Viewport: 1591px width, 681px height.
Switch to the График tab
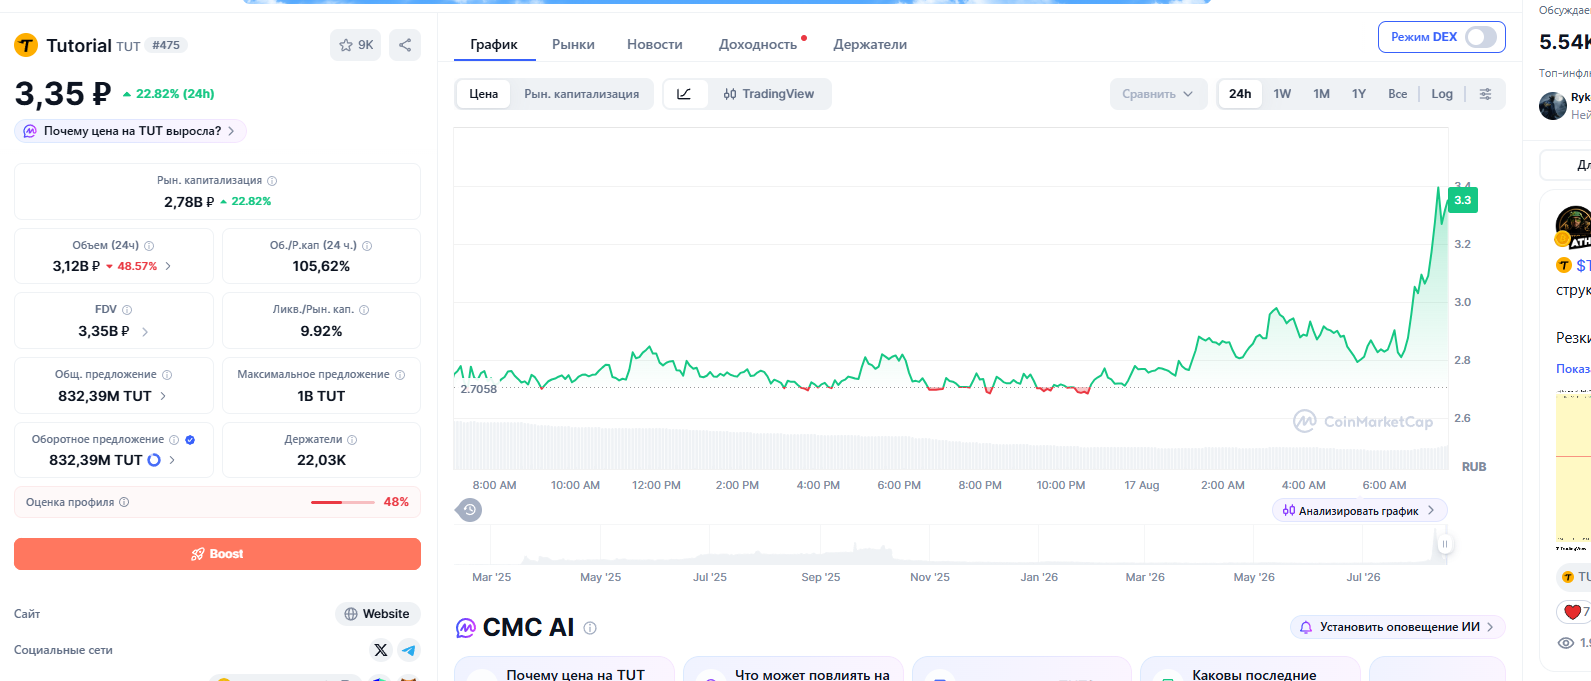[494, 44]
